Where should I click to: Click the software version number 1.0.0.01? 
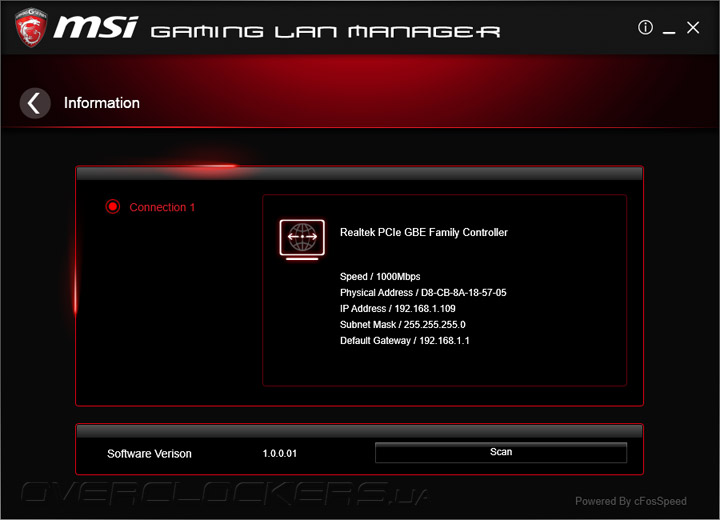click(280, 453)
